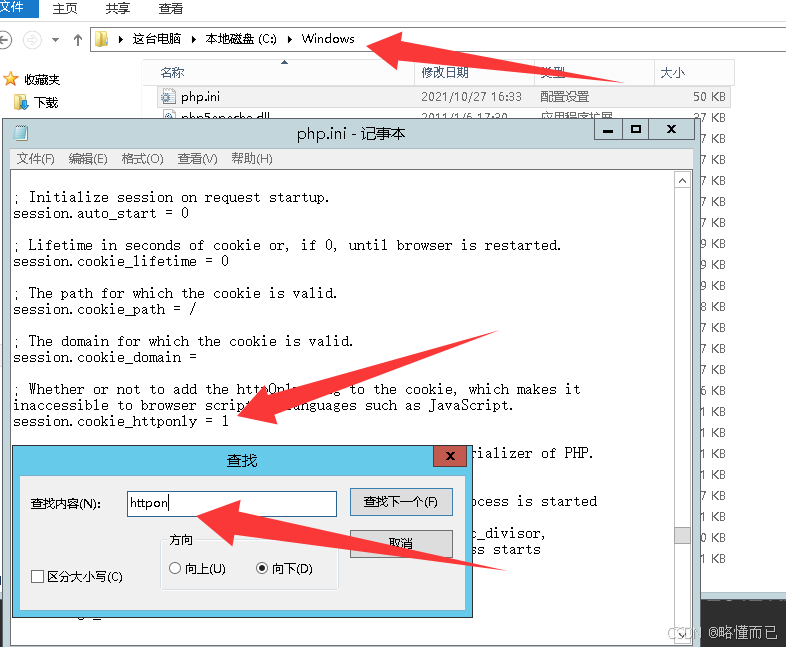Open the 文件 tab in Explorer ribbon

pos(18,8)
